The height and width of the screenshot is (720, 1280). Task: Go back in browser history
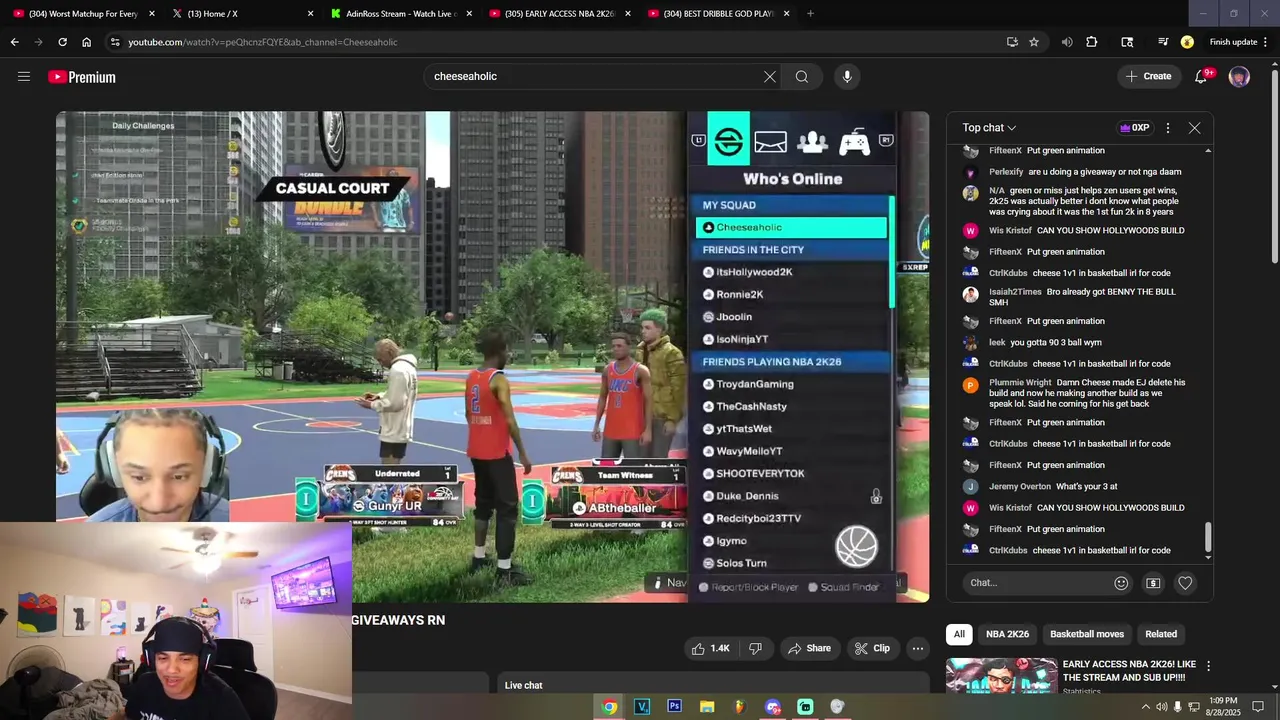click(14, 42)
